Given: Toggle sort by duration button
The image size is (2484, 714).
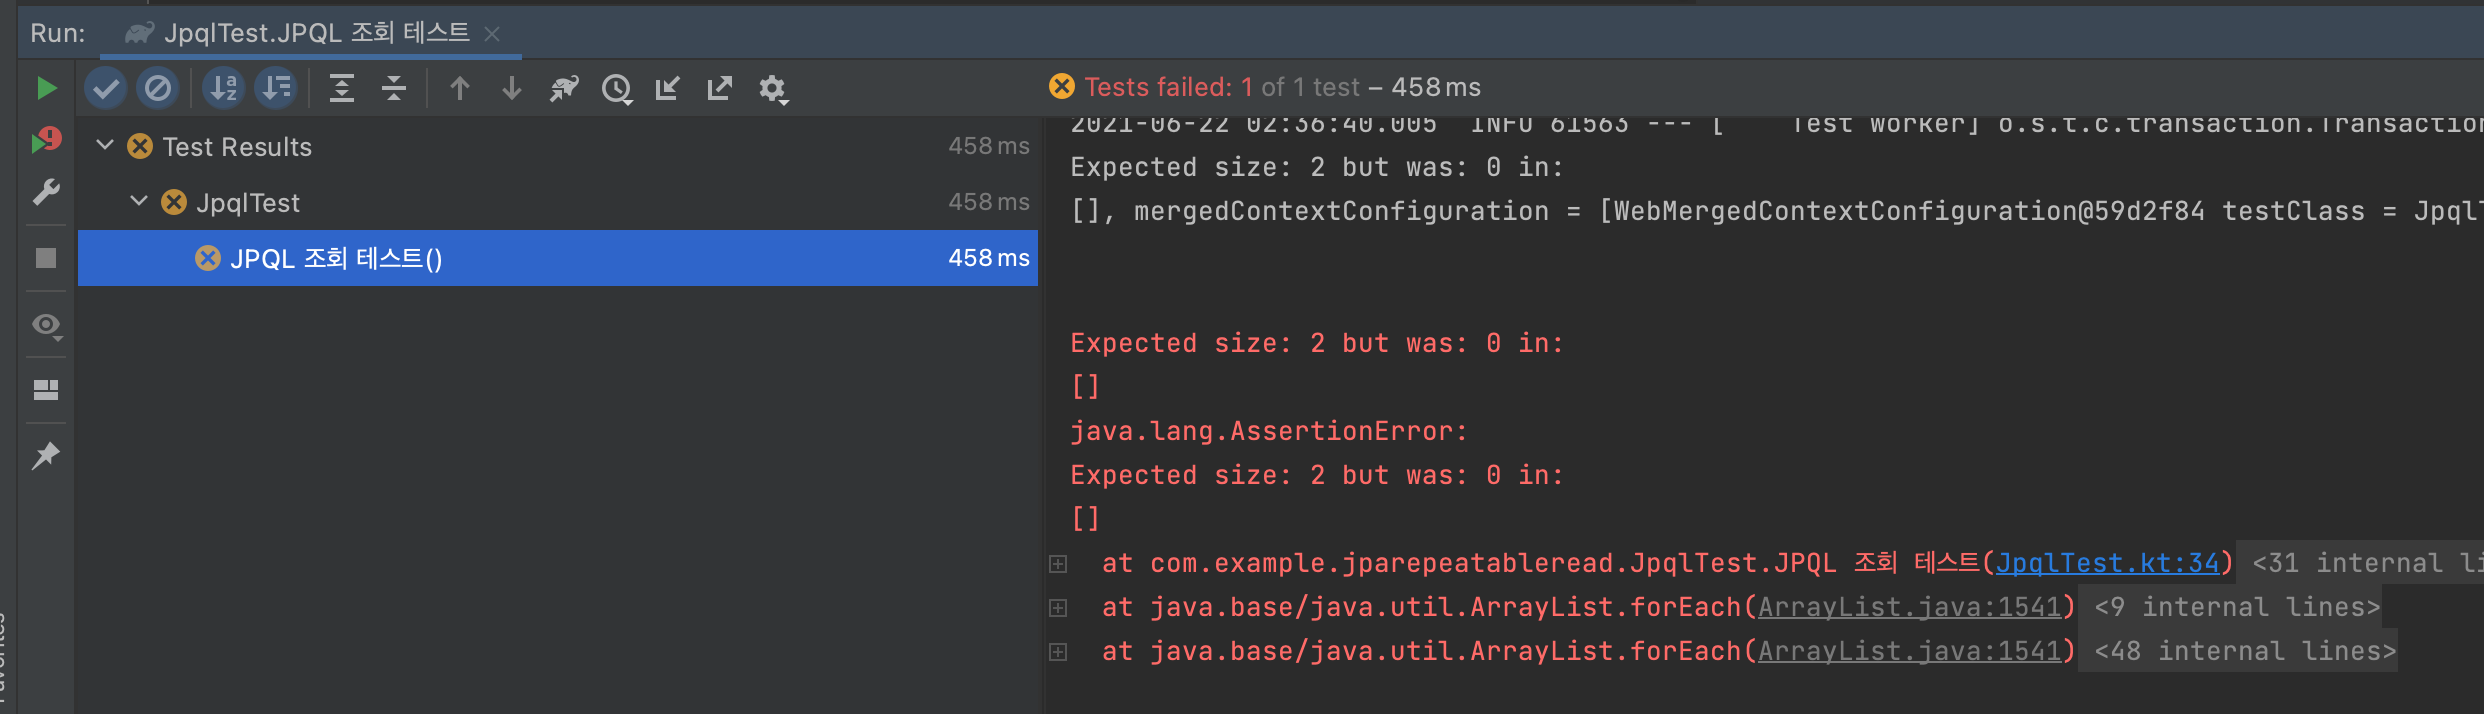Looking at the screenshot, I should [276, 89].
